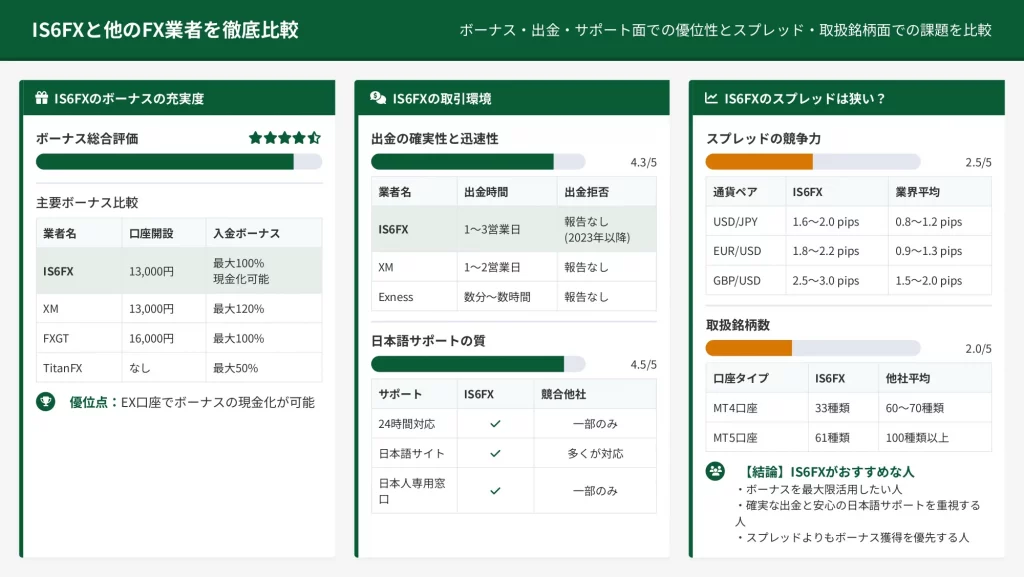The height and width of the screenshot is (577, 1024).
Task: Click the trophy icon next to 優位点
Action: tap(45, 402)
